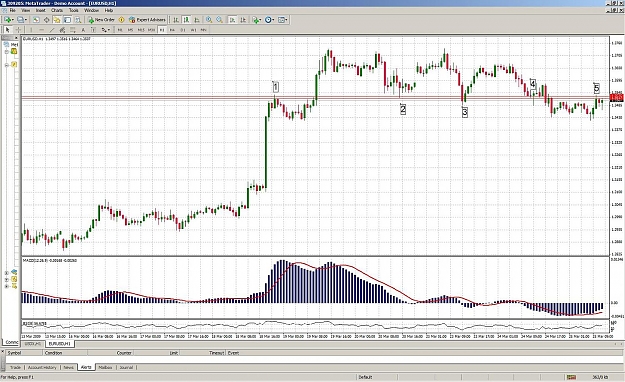This screenshot has width=625, height=382.
Task: Open the Help menu
Action: coord(108,10)
